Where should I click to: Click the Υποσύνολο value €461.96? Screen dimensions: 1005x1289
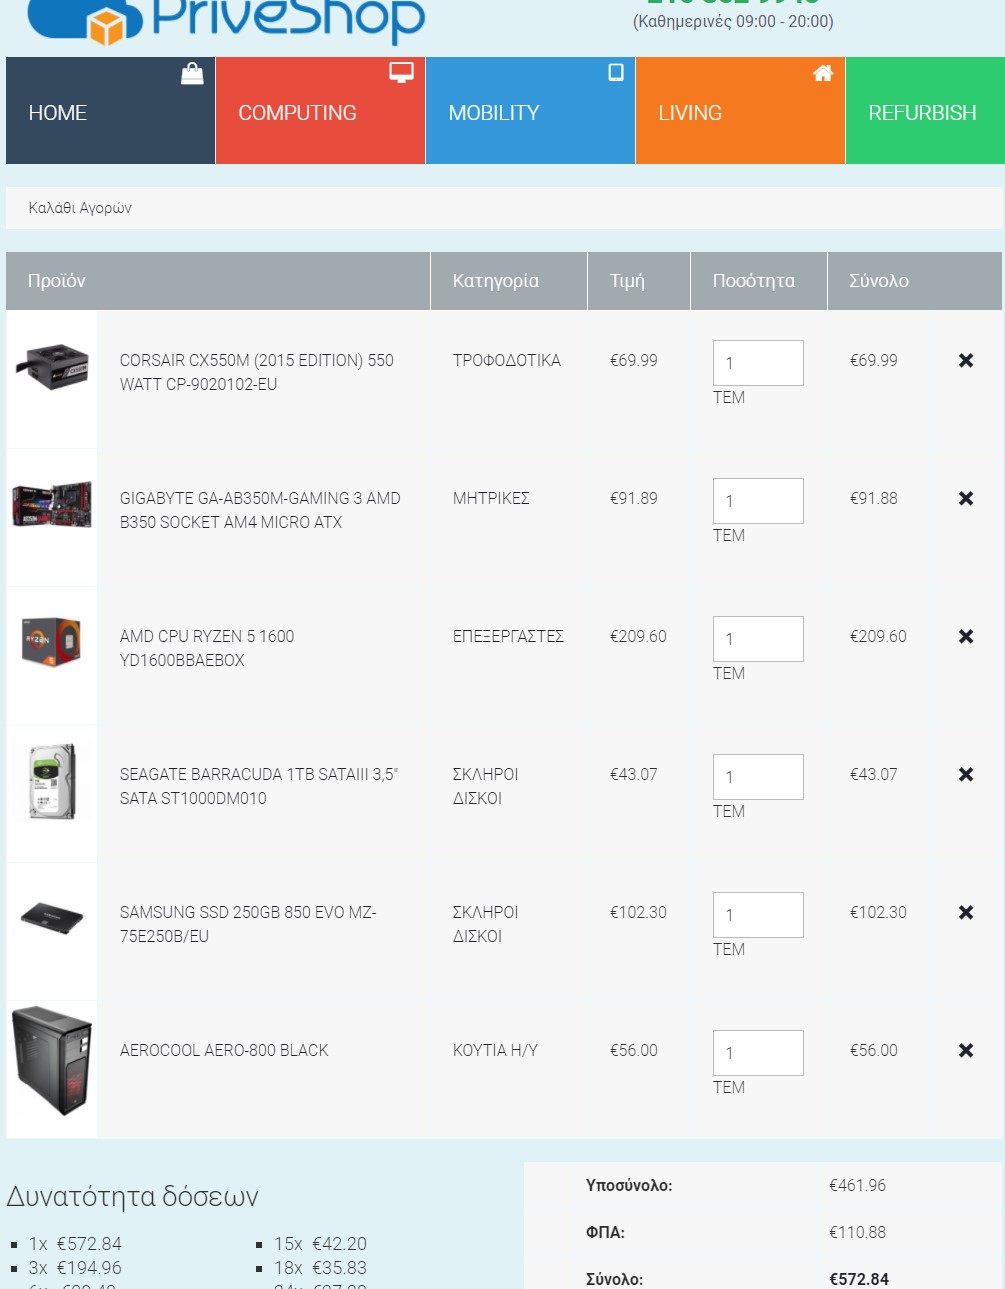[857, 1185]
